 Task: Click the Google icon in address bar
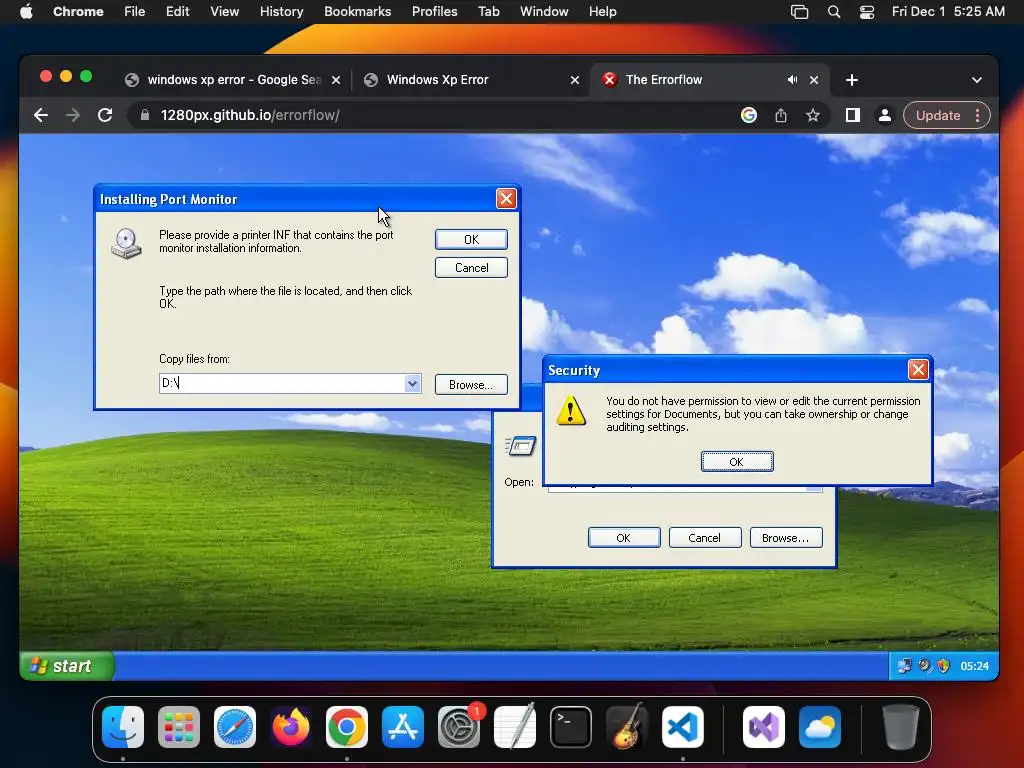(748, 116)
